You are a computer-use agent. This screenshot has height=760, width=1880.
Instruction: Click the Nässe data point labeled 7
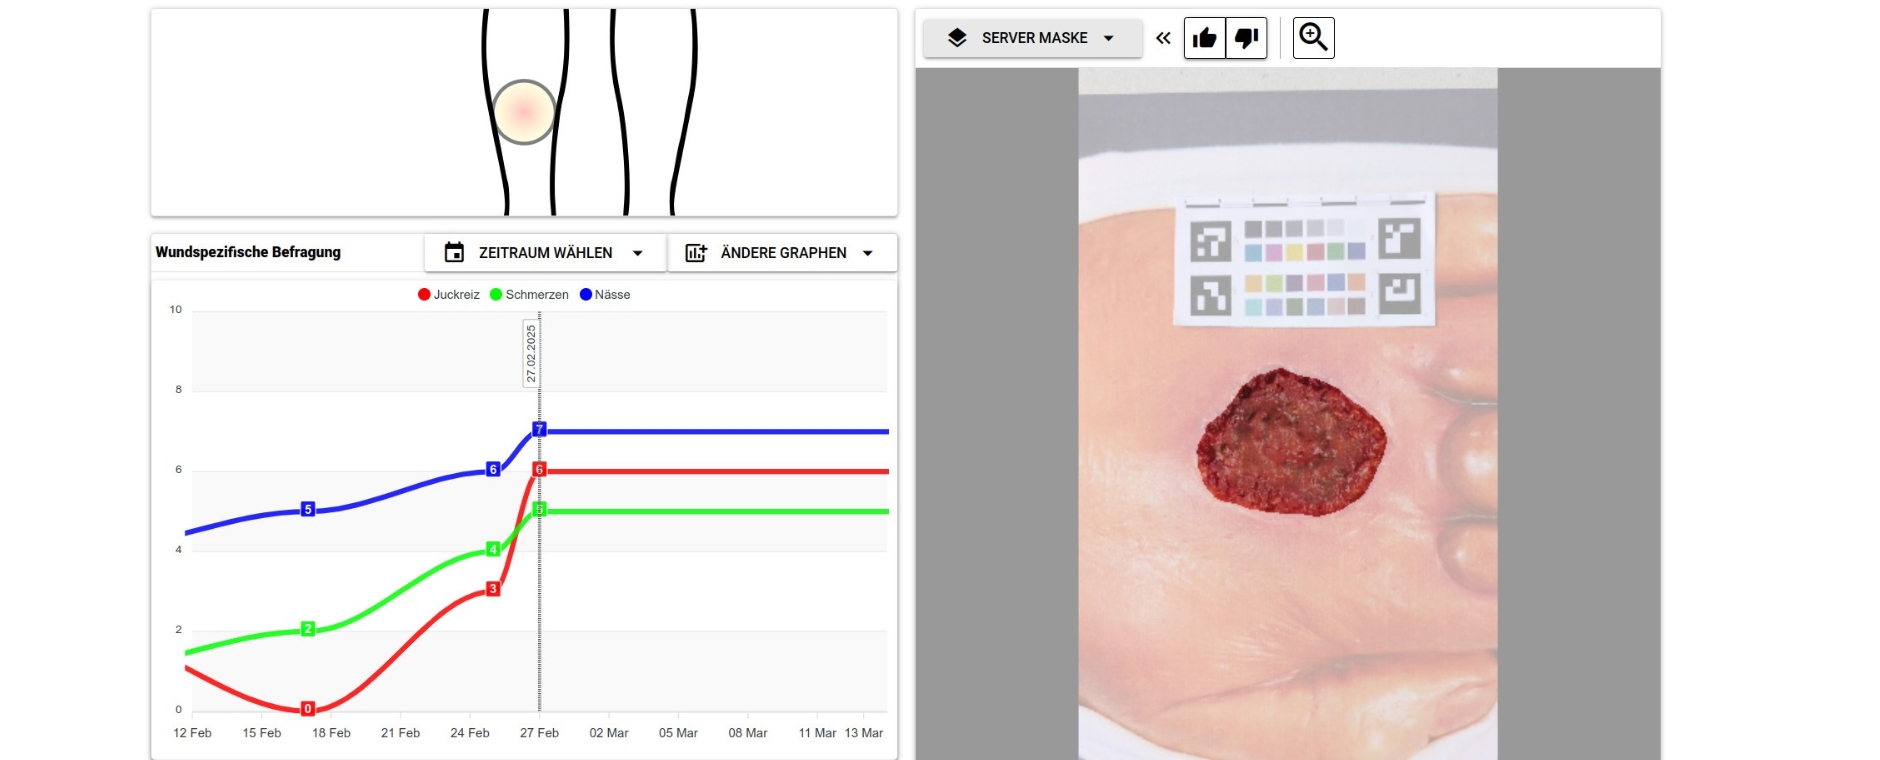[539, 429]
